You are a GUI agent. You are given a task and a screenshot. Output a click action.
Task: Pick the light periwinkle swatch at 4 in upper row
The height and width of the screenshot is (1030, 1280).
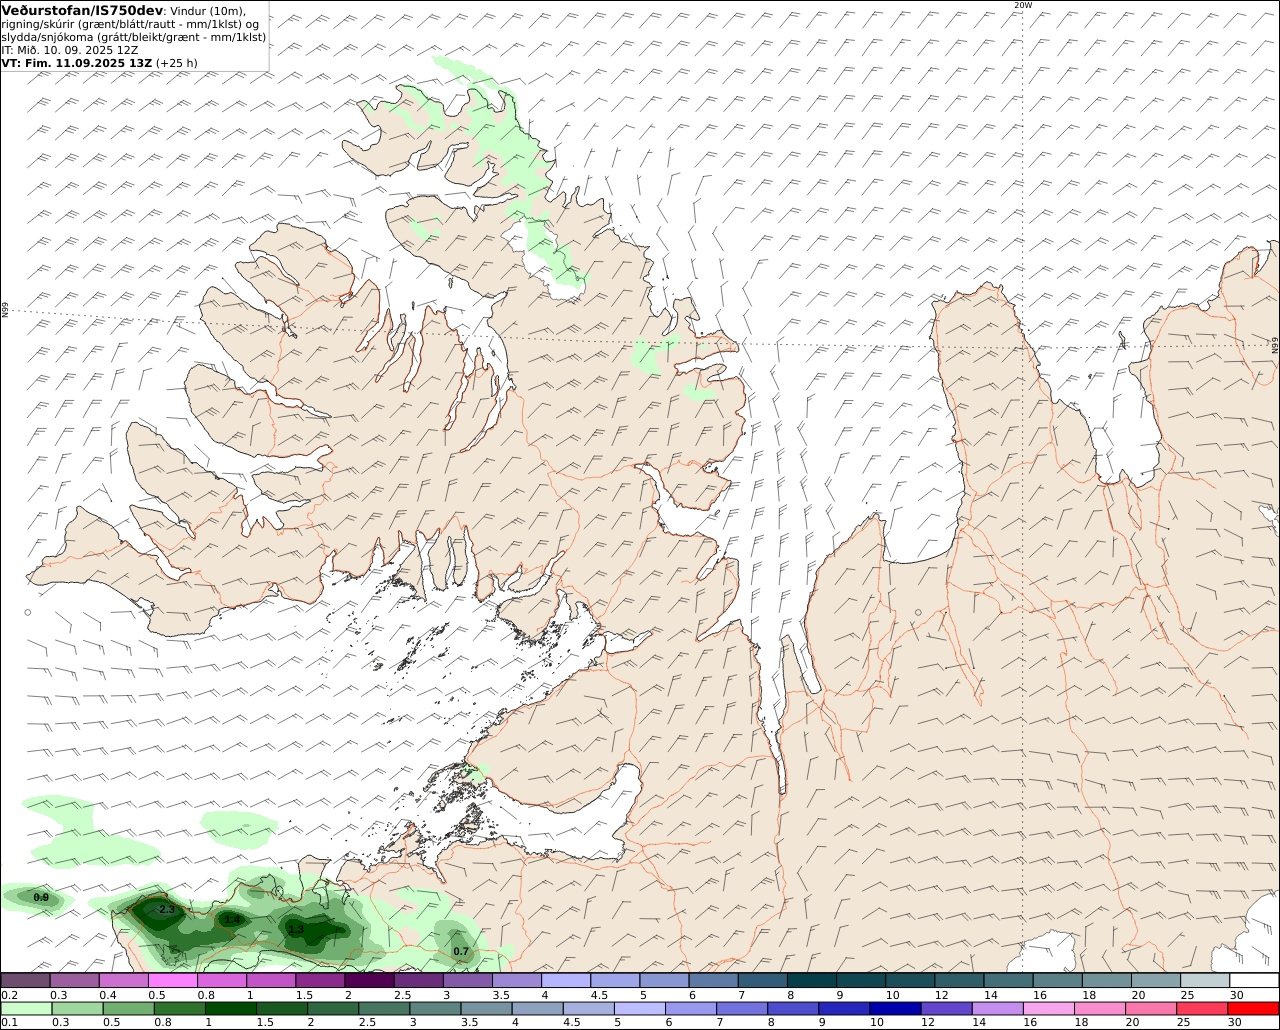point(566,980)
